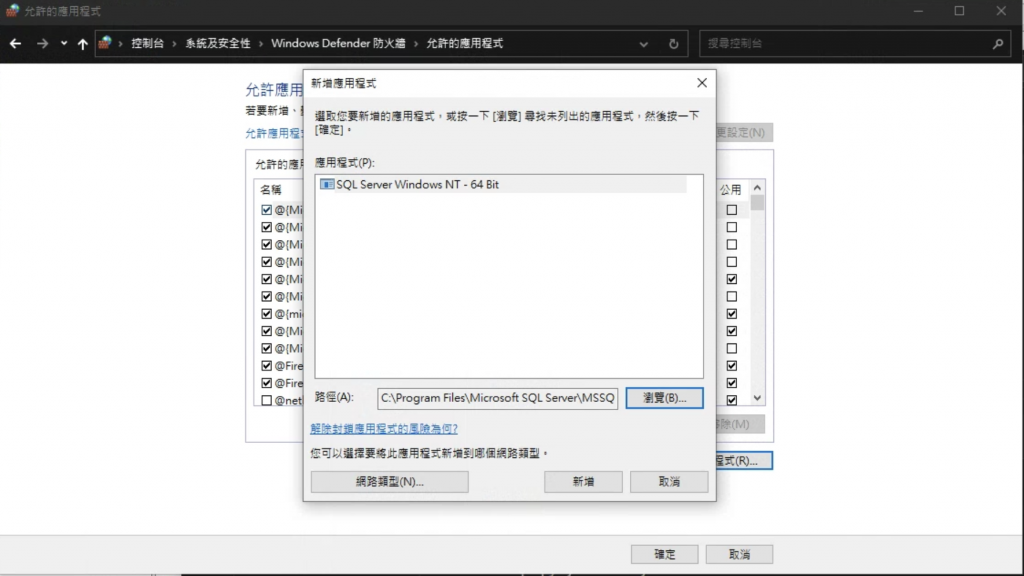Click the SQL Server application icon in list
Viewport: 1024px width, 576px height.
point(327,184)
